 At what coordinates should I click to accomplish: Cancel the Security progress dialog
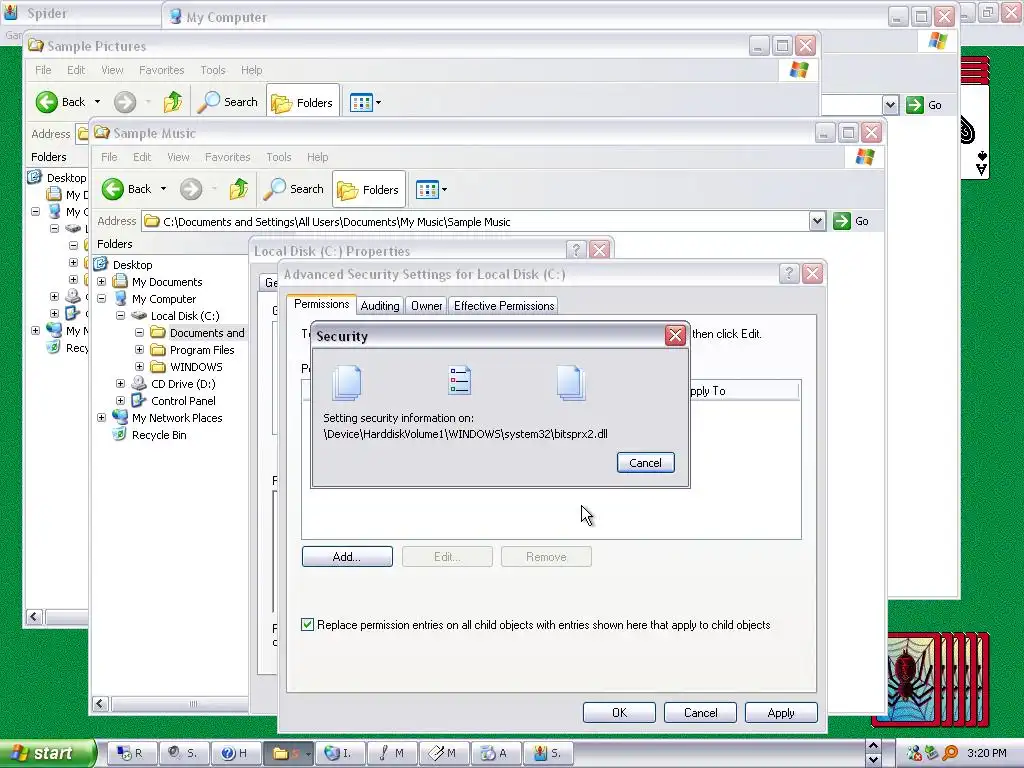645,463
